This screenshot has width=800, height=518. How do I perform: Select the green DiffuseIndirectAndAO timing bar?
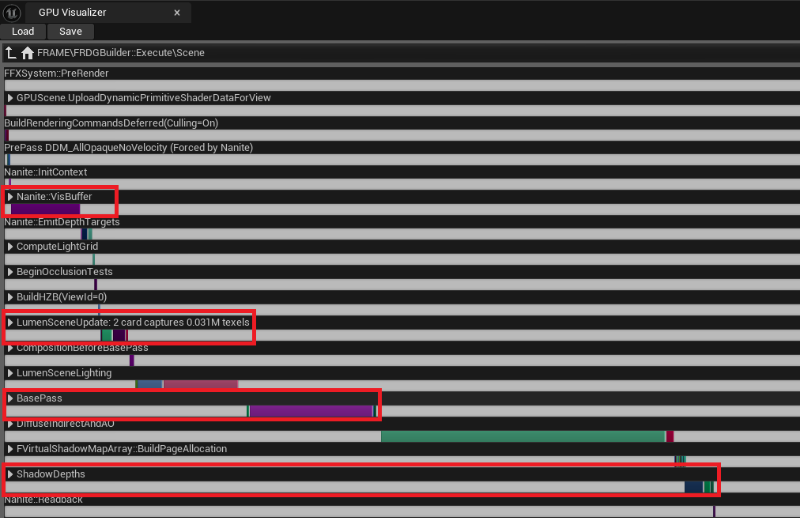click(523, 436)
